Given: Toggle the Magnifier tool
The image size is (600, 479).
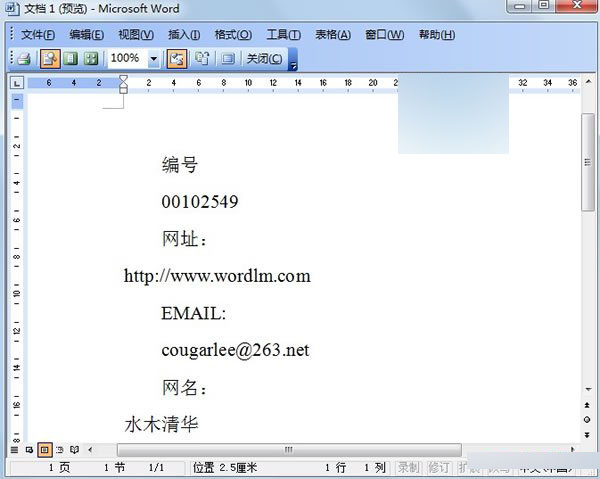Looking at the screenshot, I should tap(50, 59).
